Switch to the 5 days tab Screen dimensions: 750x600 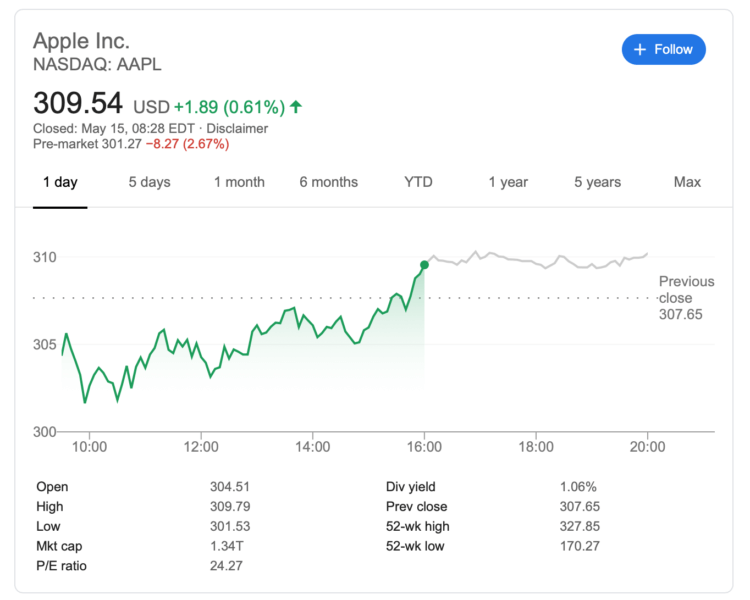click(x=149, y=182)
